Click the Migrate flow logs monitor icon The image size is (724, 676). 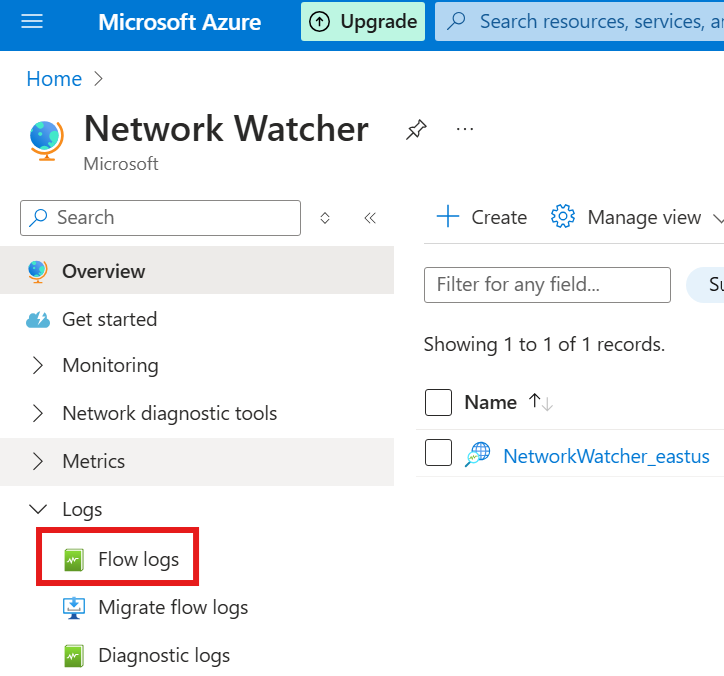coord(74,608)
